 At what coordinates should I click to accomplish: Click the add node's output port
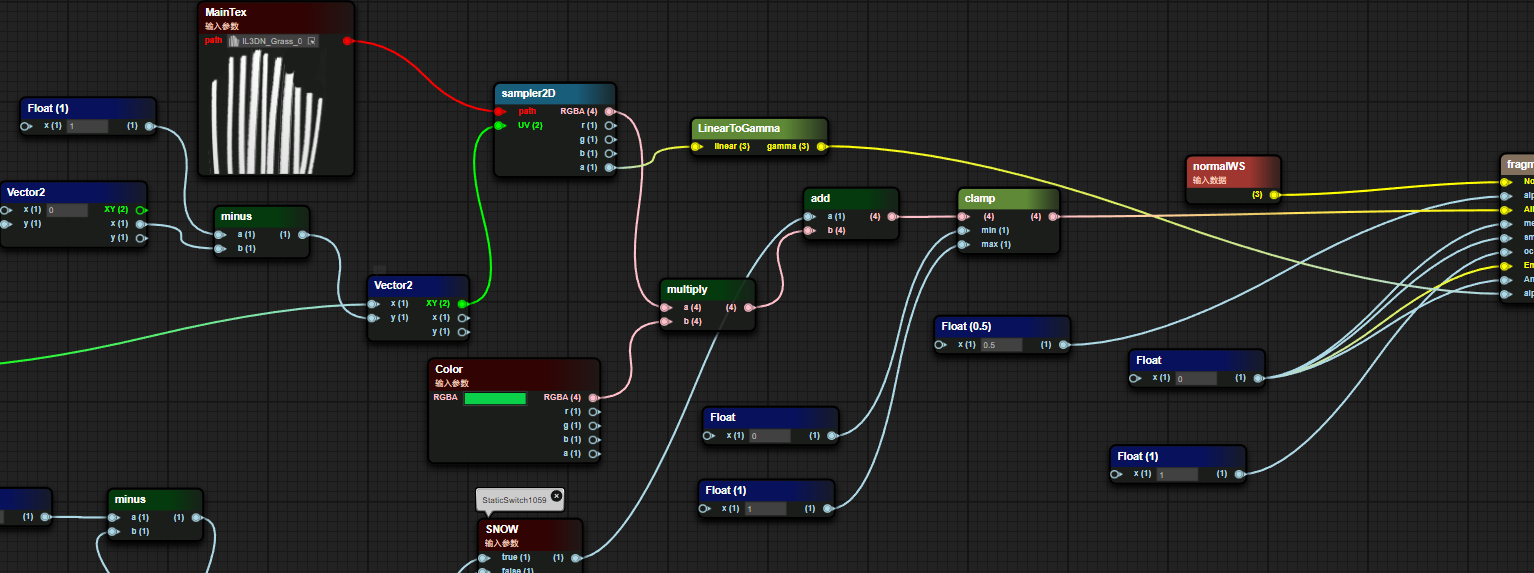coord(892,216)
